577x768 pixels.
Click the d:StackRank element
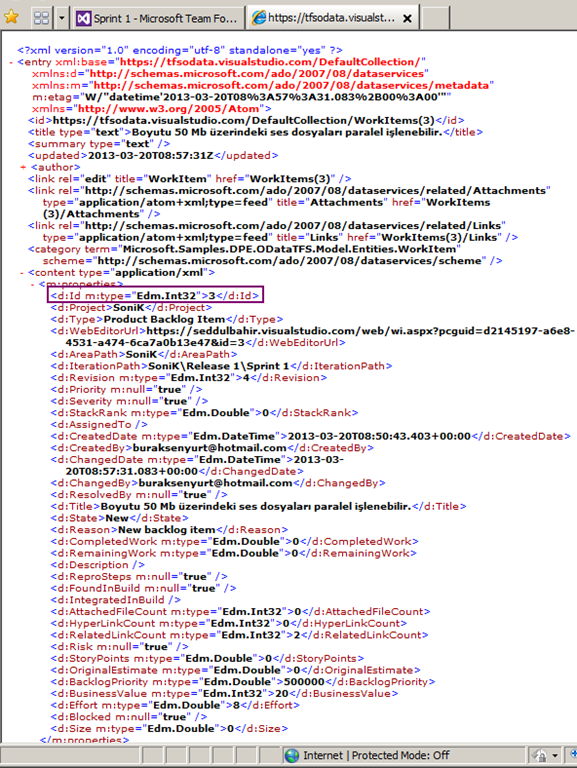(x=204, y=413)
